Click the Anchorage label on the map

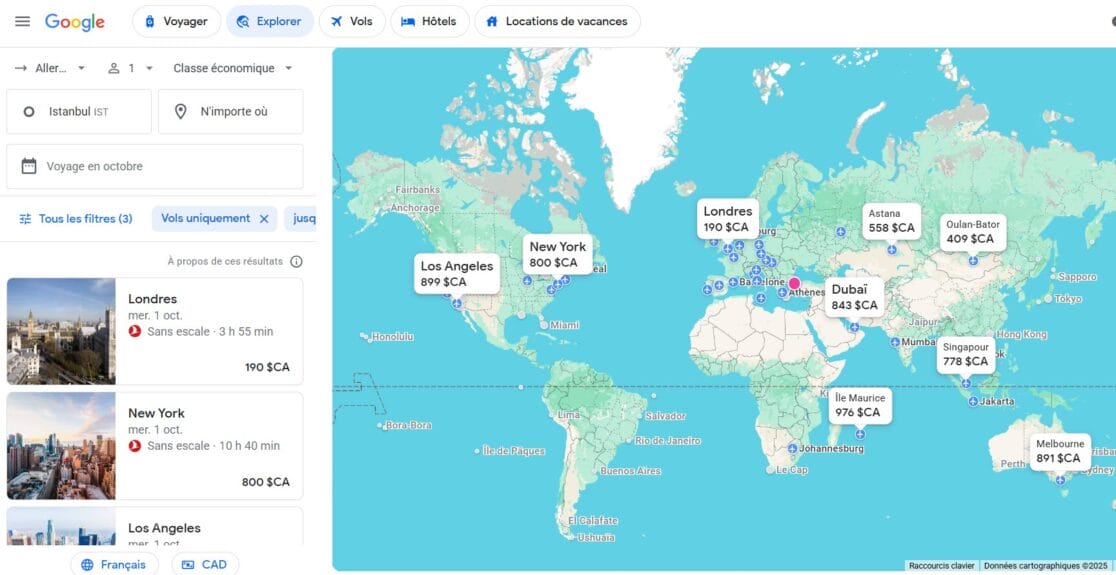[x=415, y=208]
